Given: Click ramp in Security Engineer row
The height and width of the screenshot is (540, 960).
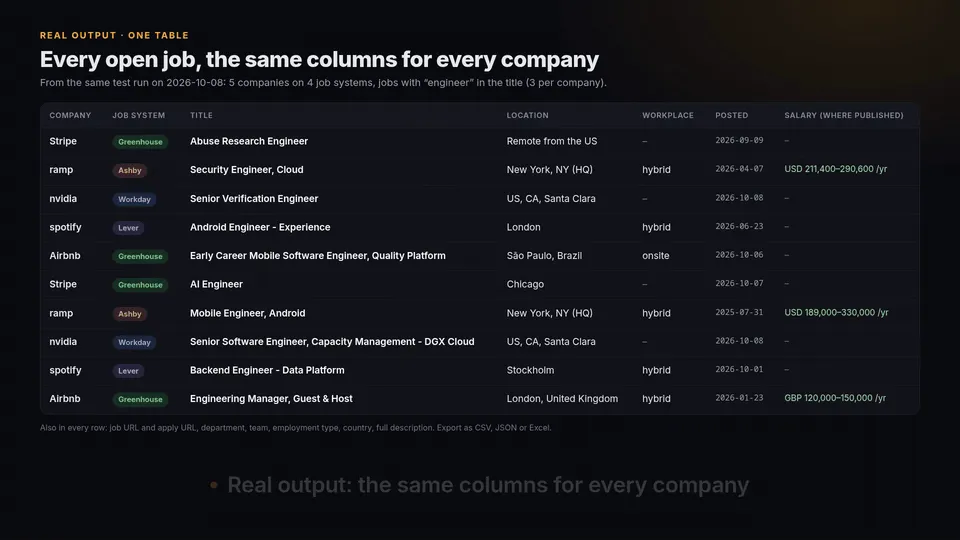Looking at the screenshot, I should [61, 170].
